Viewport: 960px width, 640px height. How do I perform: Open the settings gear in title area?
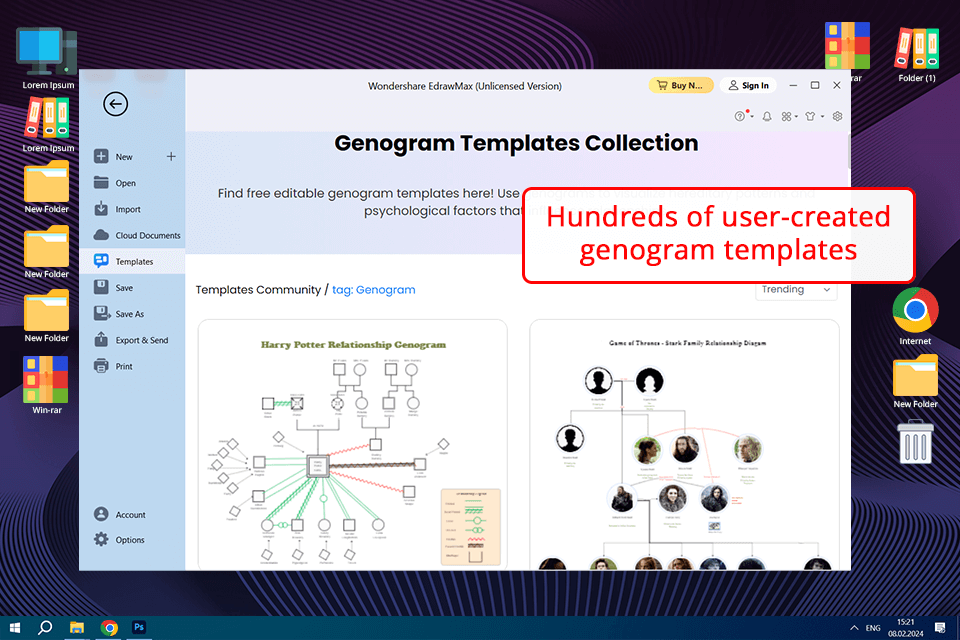[838, 116]
